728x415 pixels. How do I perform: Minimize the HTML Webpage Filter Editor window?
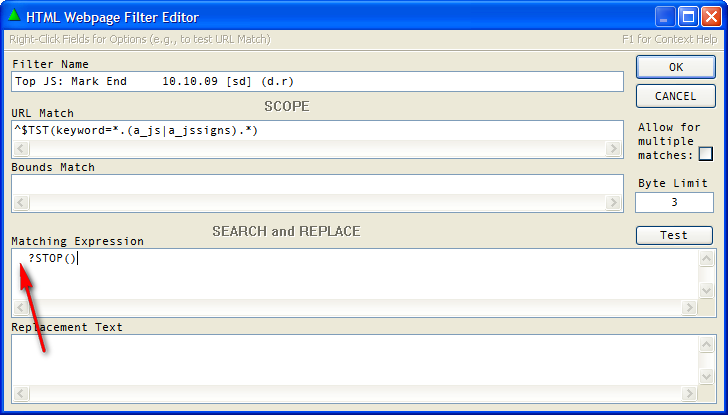pyautogui.click(x=665, y=17)
